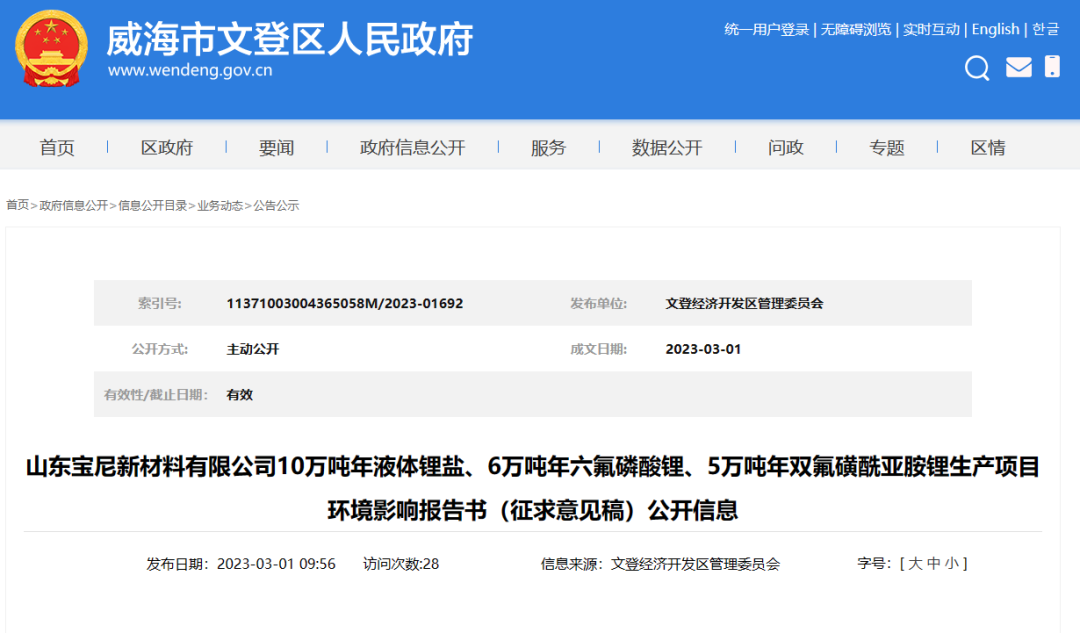The height and width of the screenshot is (633, 1080).
Task: Click the 公开方式 field label
Action: pyautogui.click(x=160, y=349)
